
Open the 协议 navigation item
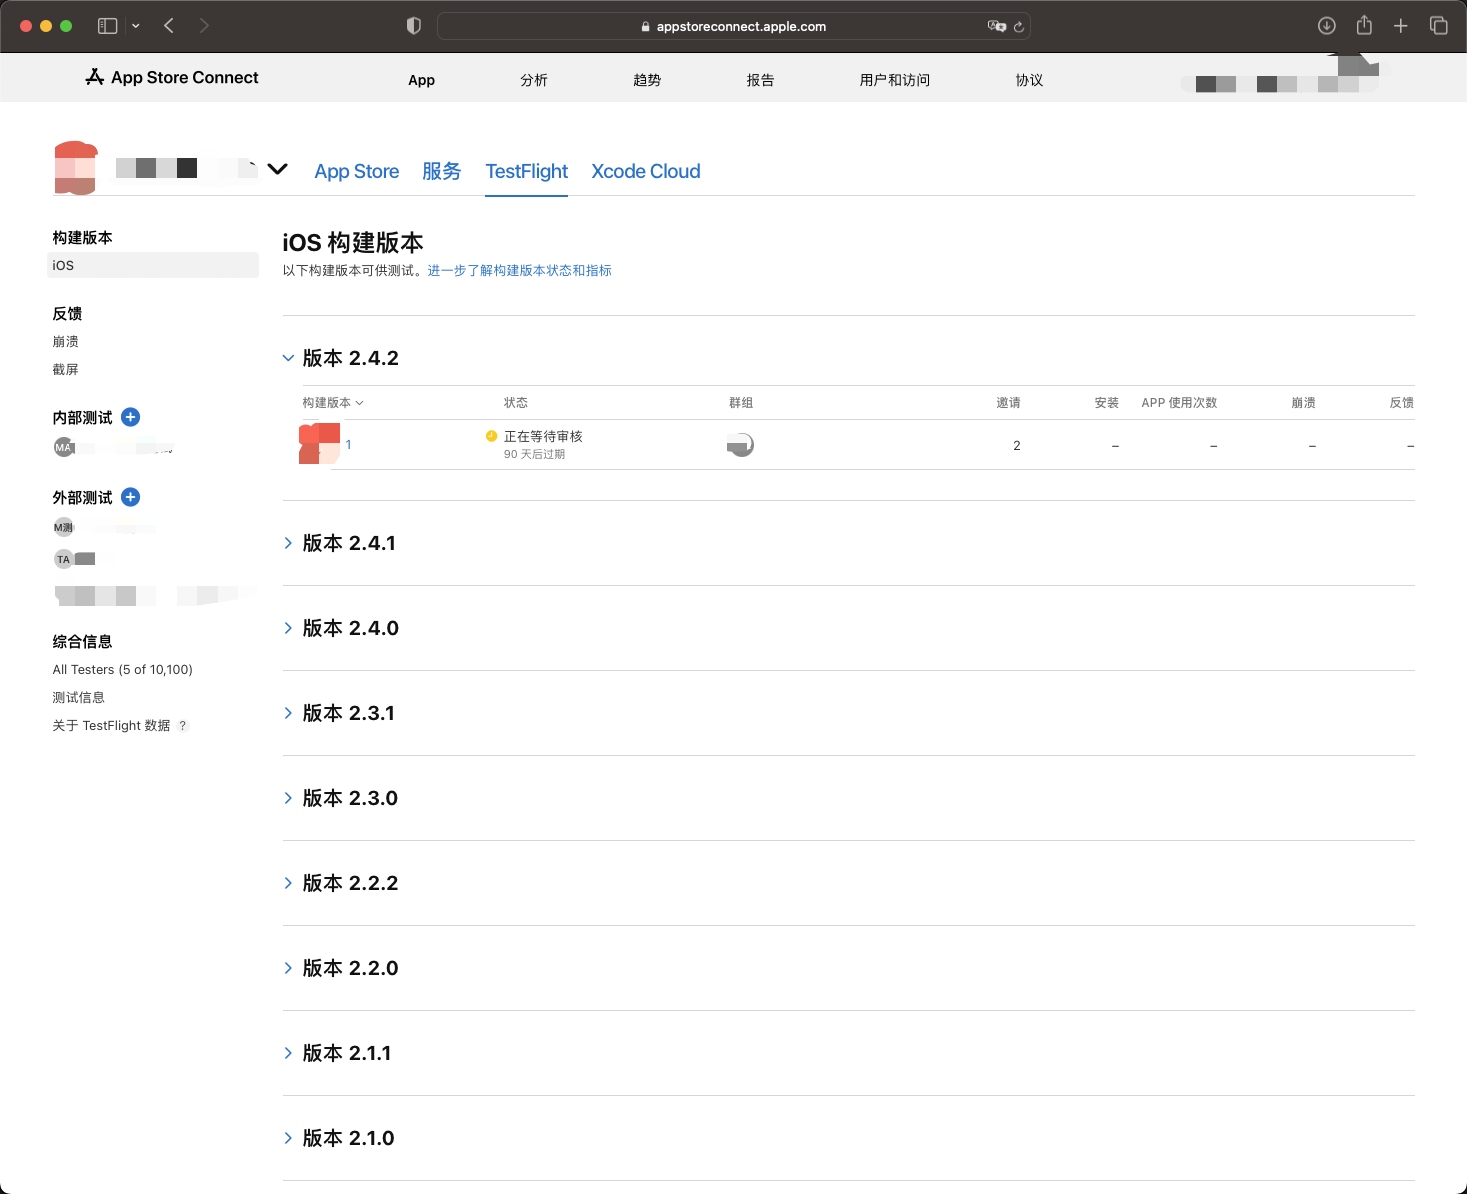[1029, 80]
